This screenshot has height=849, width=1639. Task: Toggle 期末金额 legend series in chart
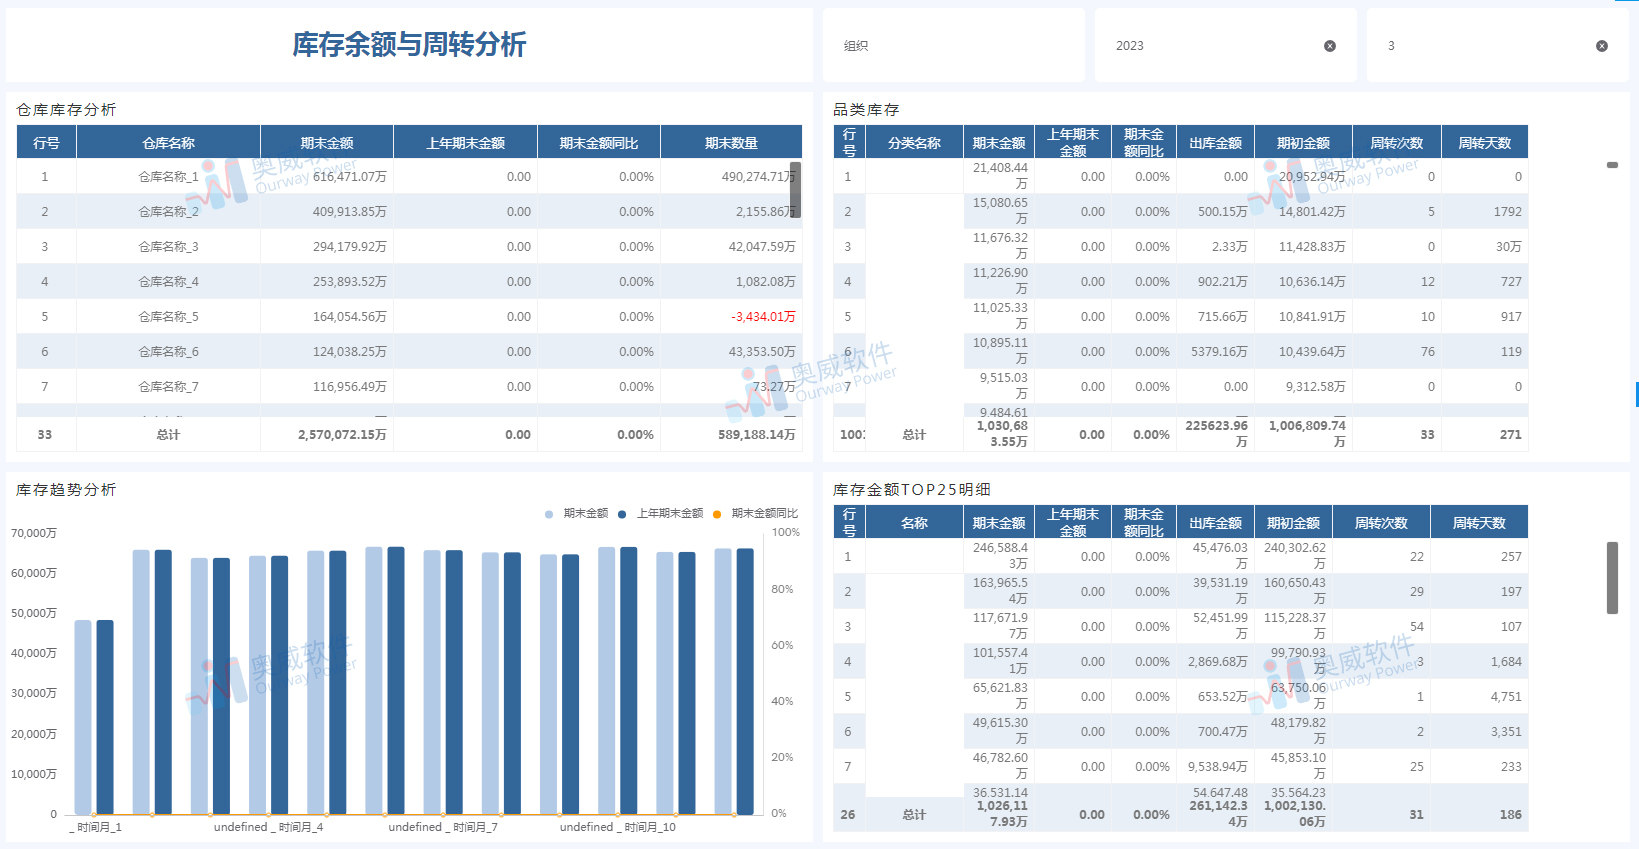[x=577, y=513]
